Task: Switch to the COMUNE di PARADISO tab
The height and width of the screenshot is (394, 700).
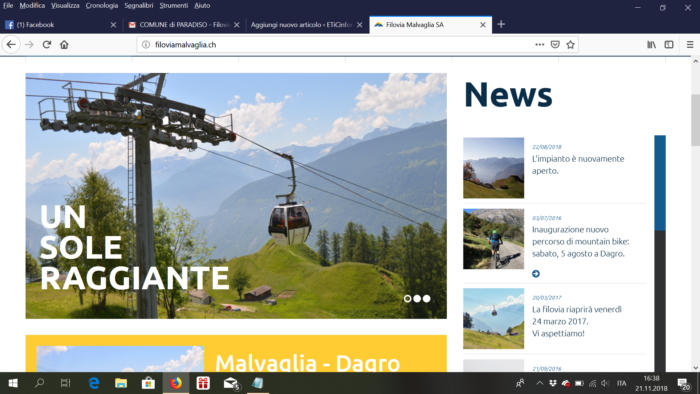Action: (x=183, y=25)
